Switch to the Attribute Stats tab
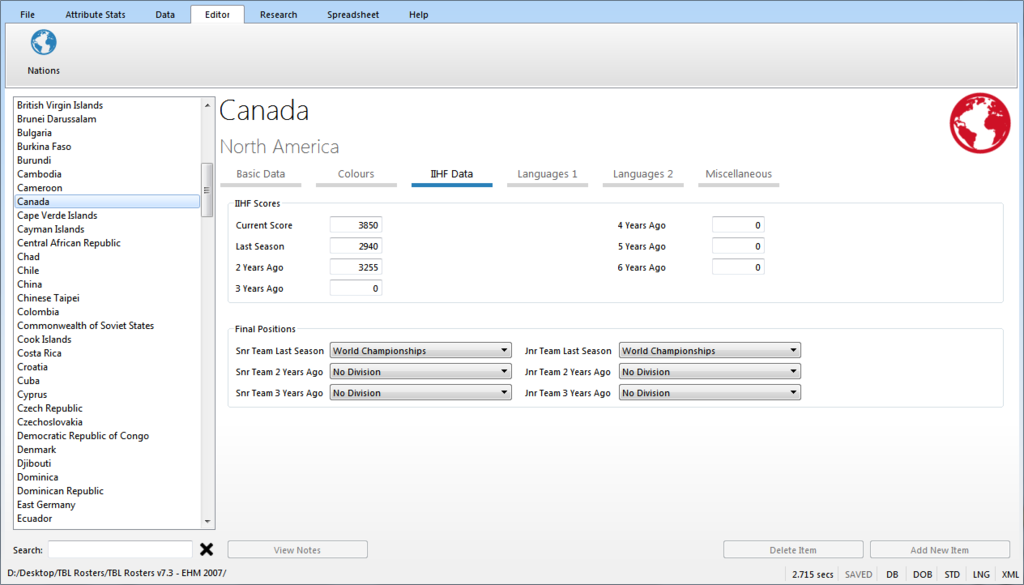Screen dimensions: 1024x585 coord(95,14)
